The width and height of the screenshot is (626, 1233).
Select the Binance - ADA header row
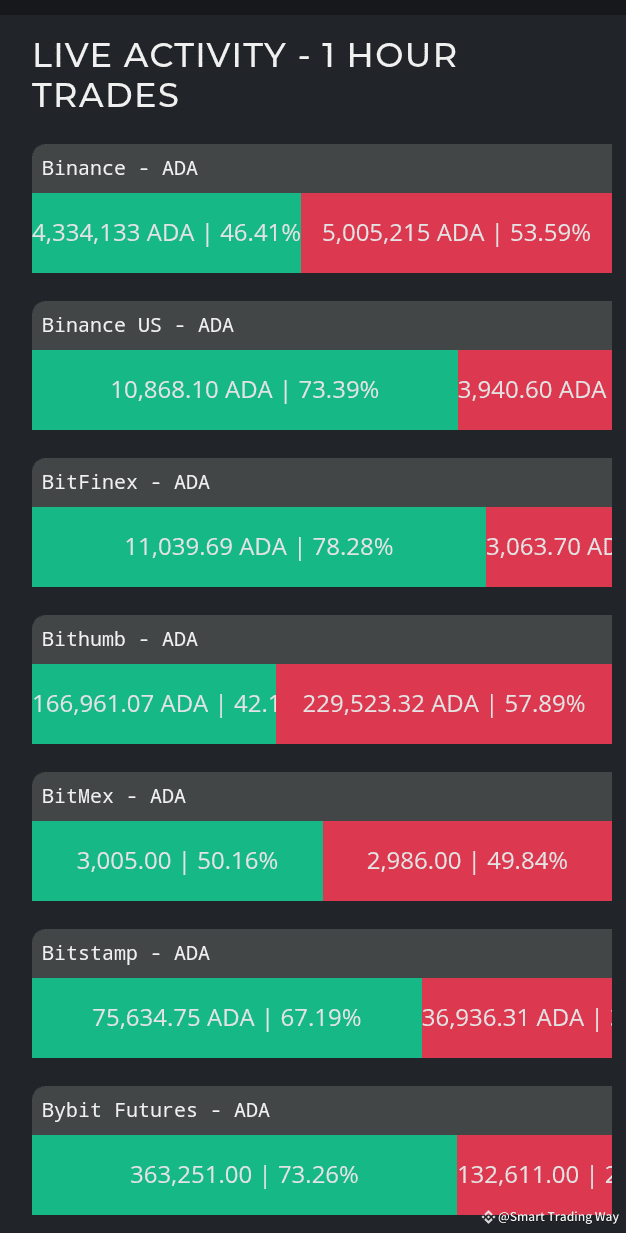(x=322, y=168)
